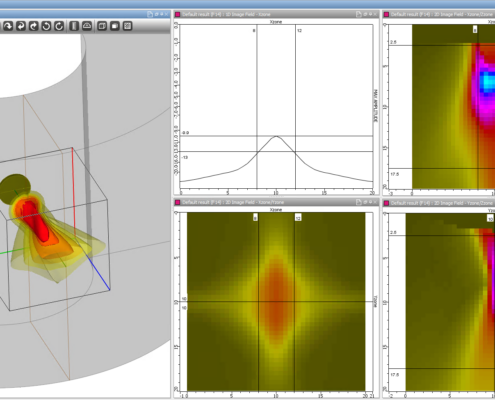Click 17.5 cursor label in bottom-right panel

point(395,375)
